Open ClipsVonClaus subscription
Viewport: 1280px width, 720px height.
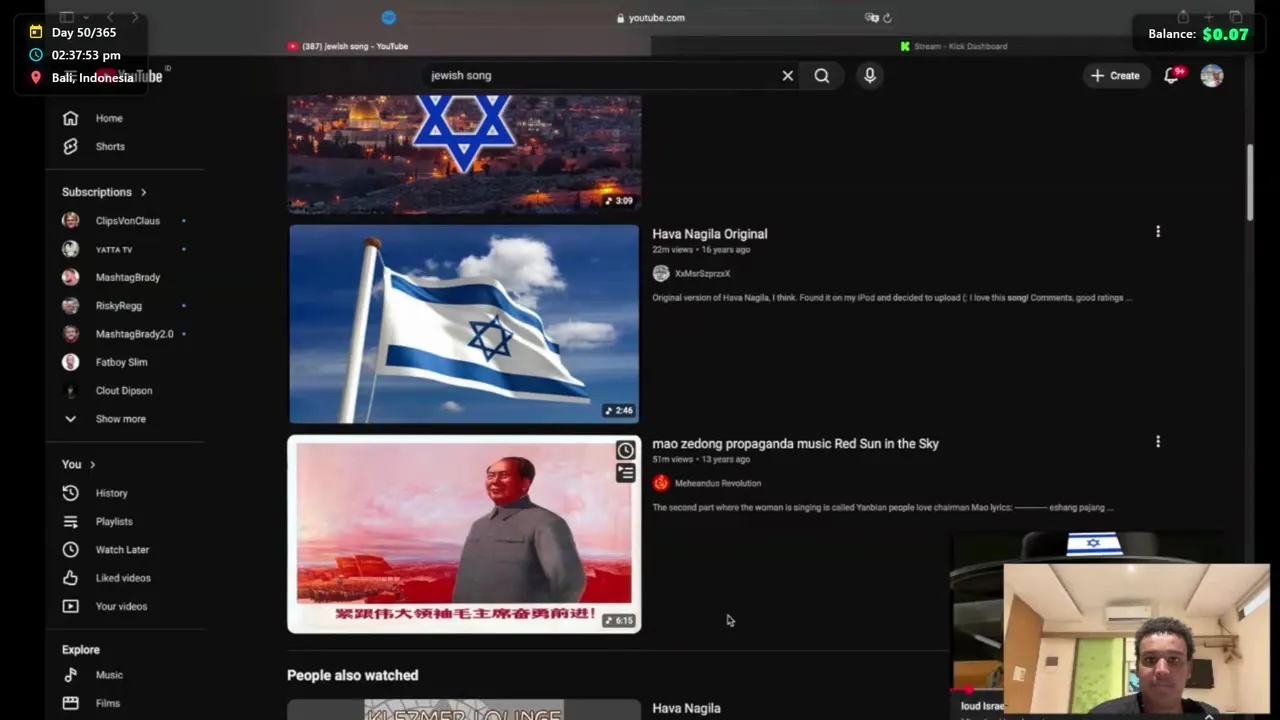coord(125,221)
